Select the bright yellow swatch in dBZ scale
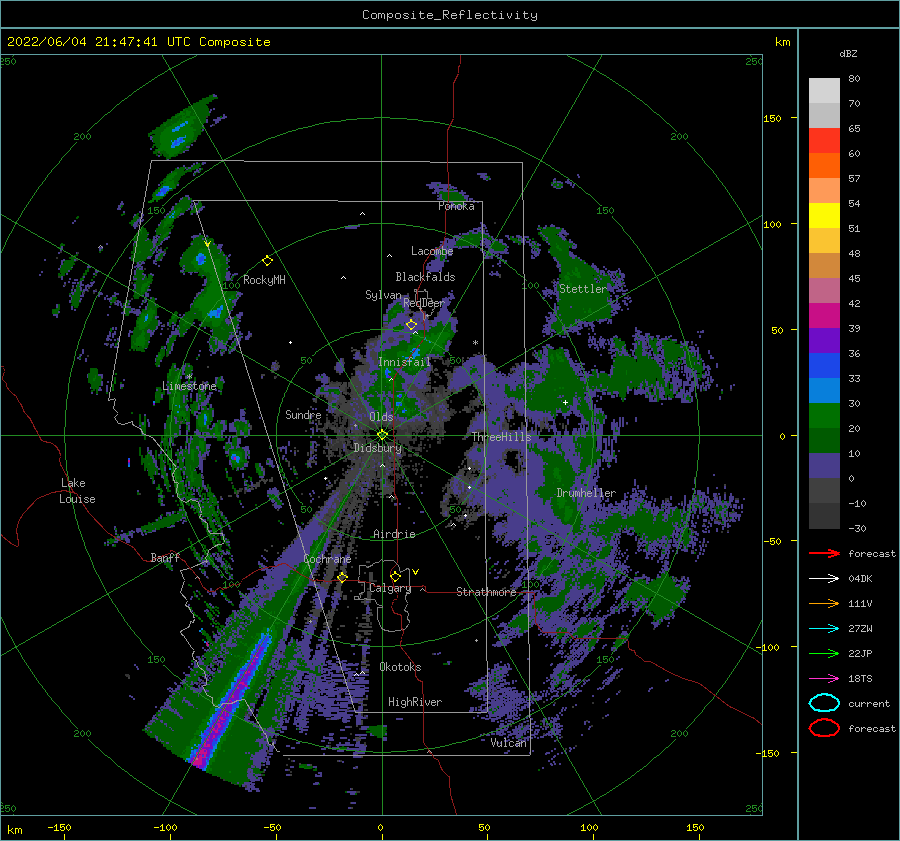 coord(824,215)
